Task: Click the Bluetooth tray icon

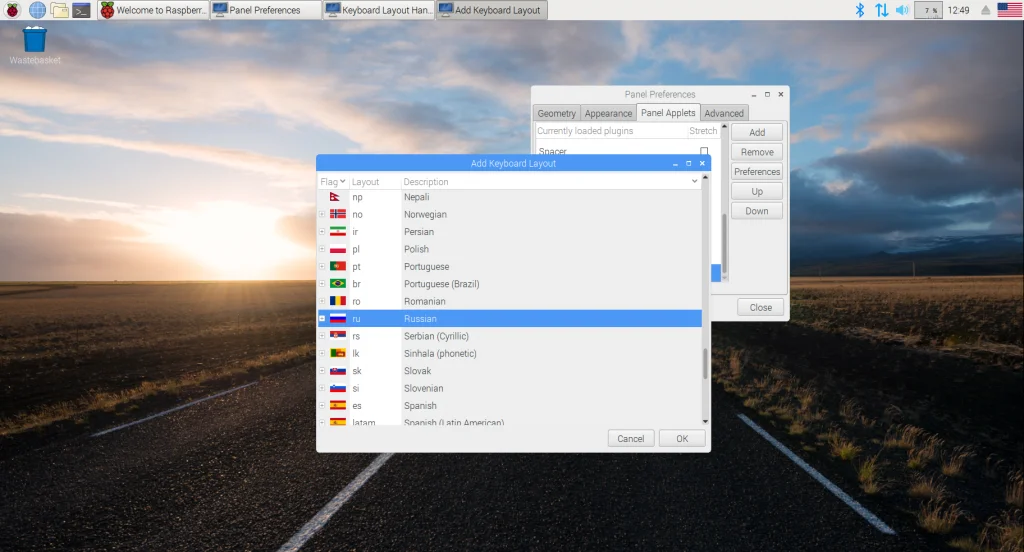Action: pos(859,10)
